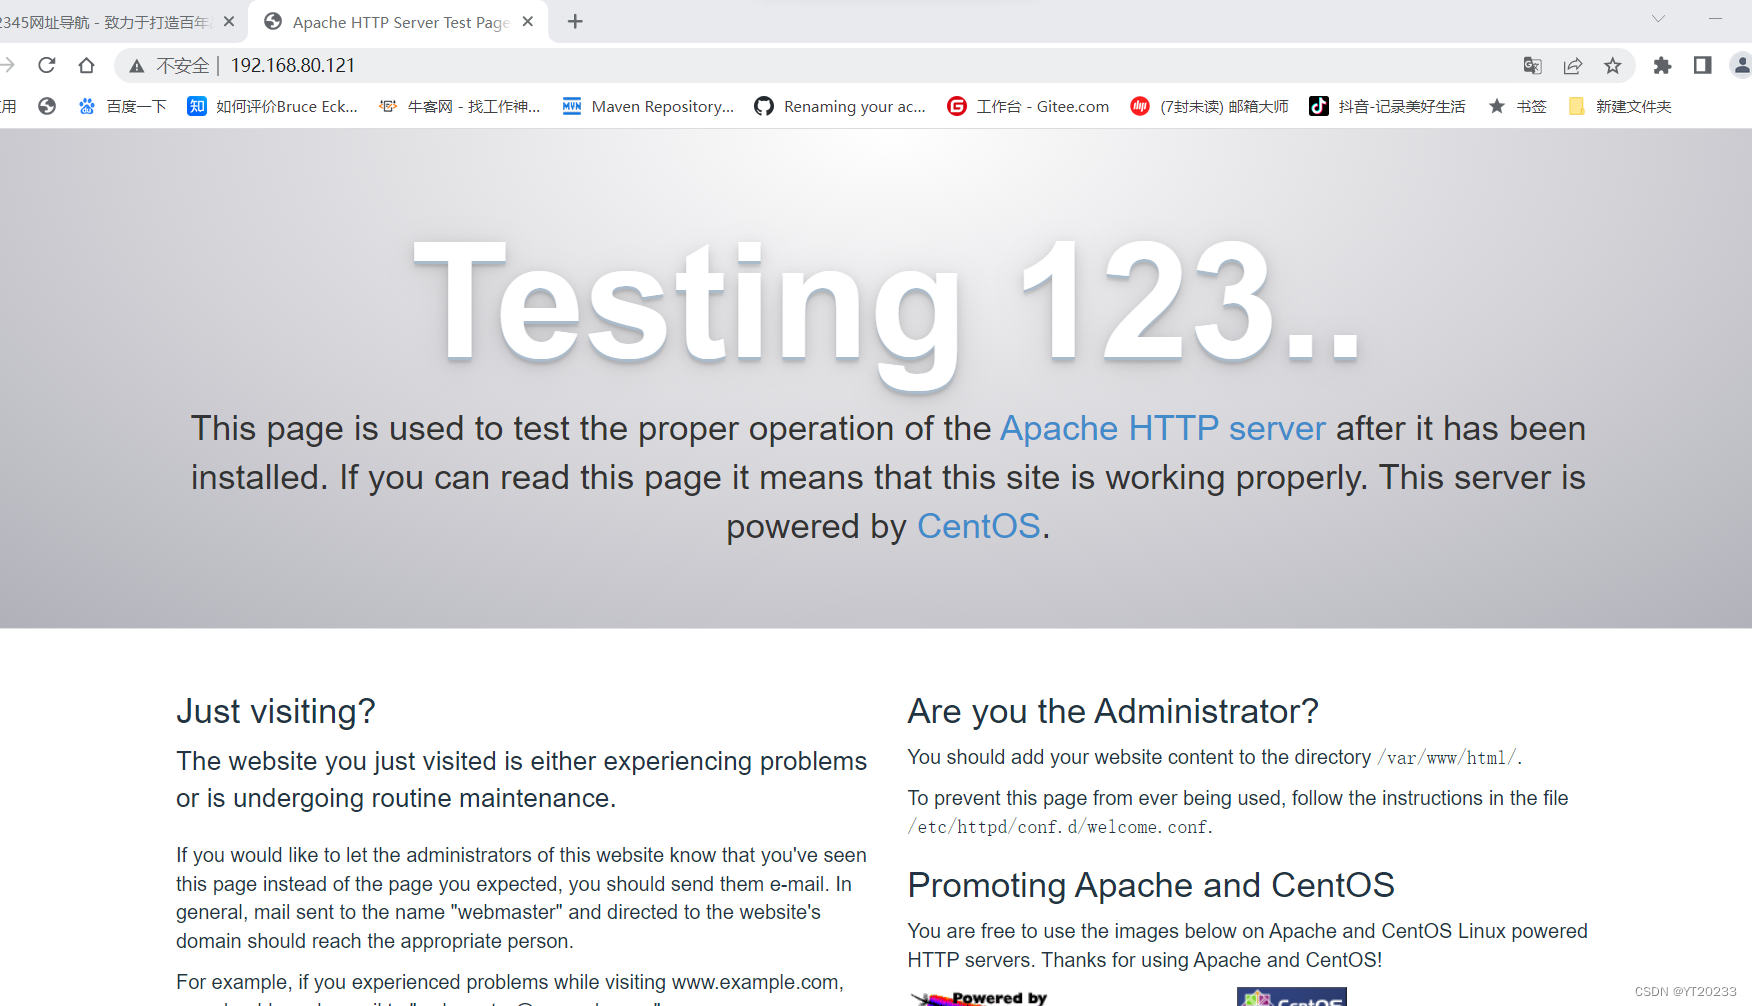This screenshot has width=1752, height=1006.
Task: Click the /etc/httpd/conf.d/welcome.conf path text
Action: (1058, 827)
